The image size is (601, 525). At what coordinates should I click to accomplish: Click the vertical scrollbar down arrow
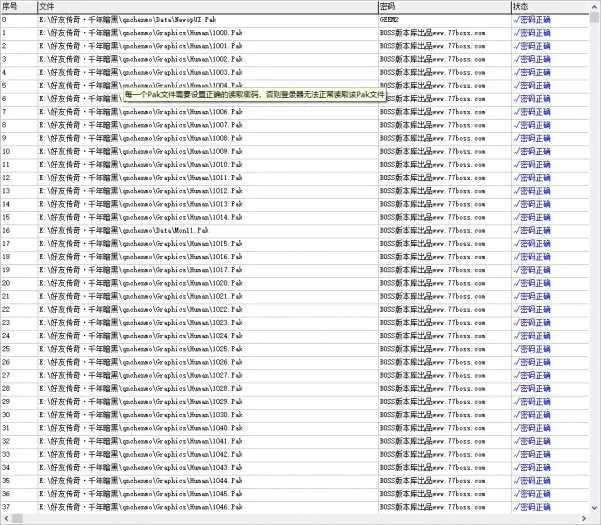click(595, 508)
